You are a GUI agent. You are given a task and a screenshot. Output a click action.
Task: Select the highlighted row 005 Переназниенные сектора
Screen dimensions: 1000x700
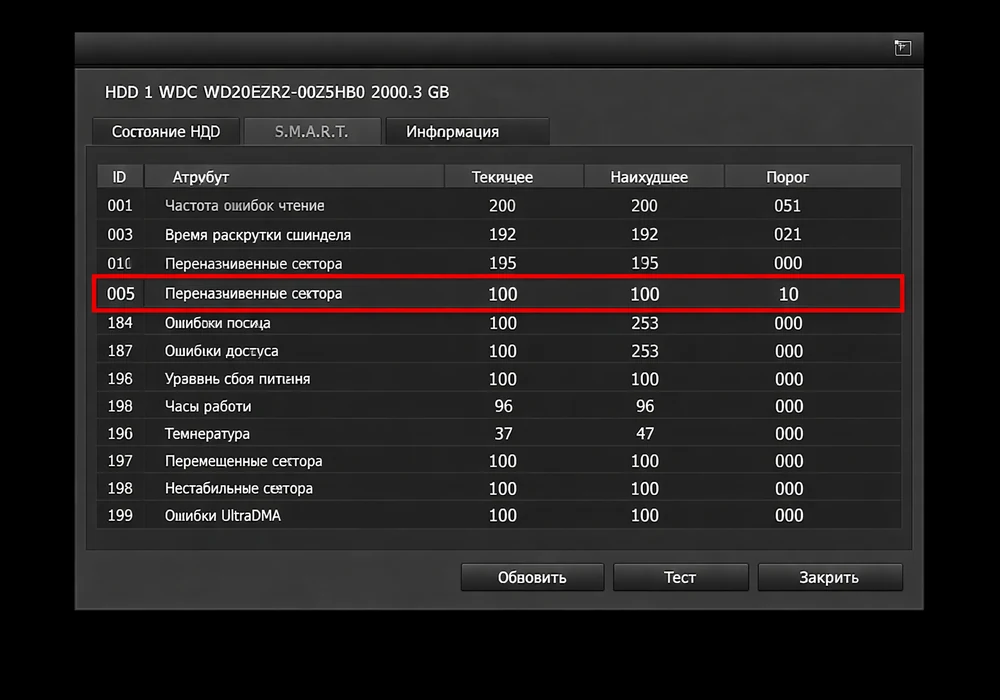click(498, 293)
